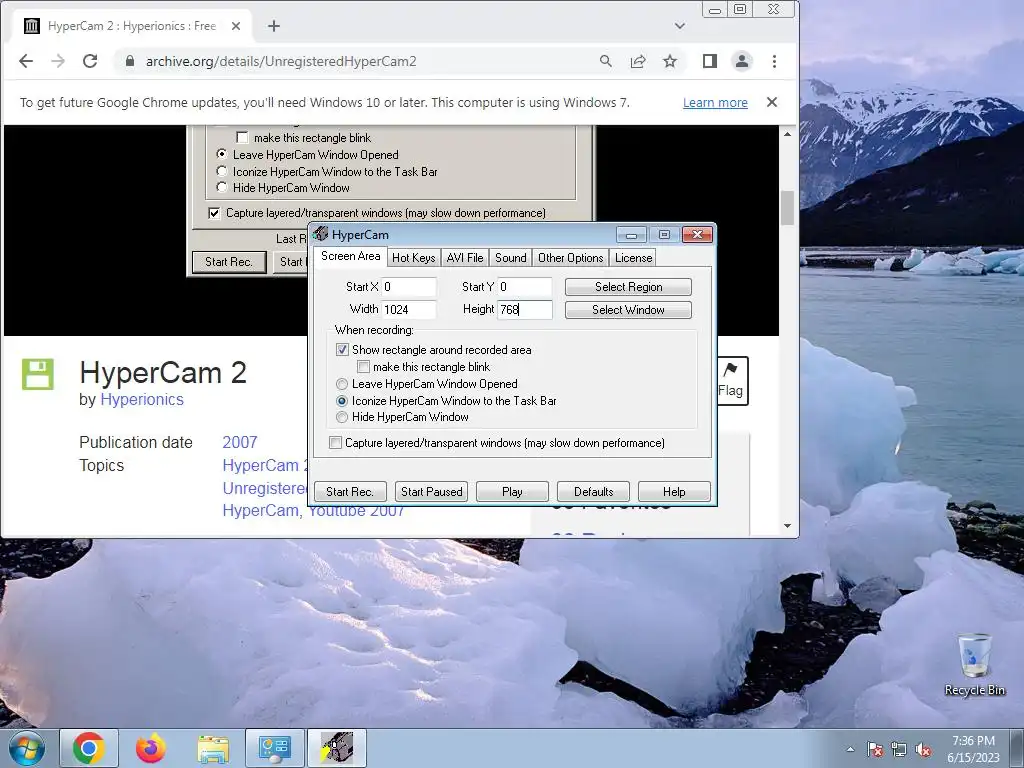Screen dimensions: 1024x768
Task: Open a new Chrome tab
Action: [x=274, y=26]
